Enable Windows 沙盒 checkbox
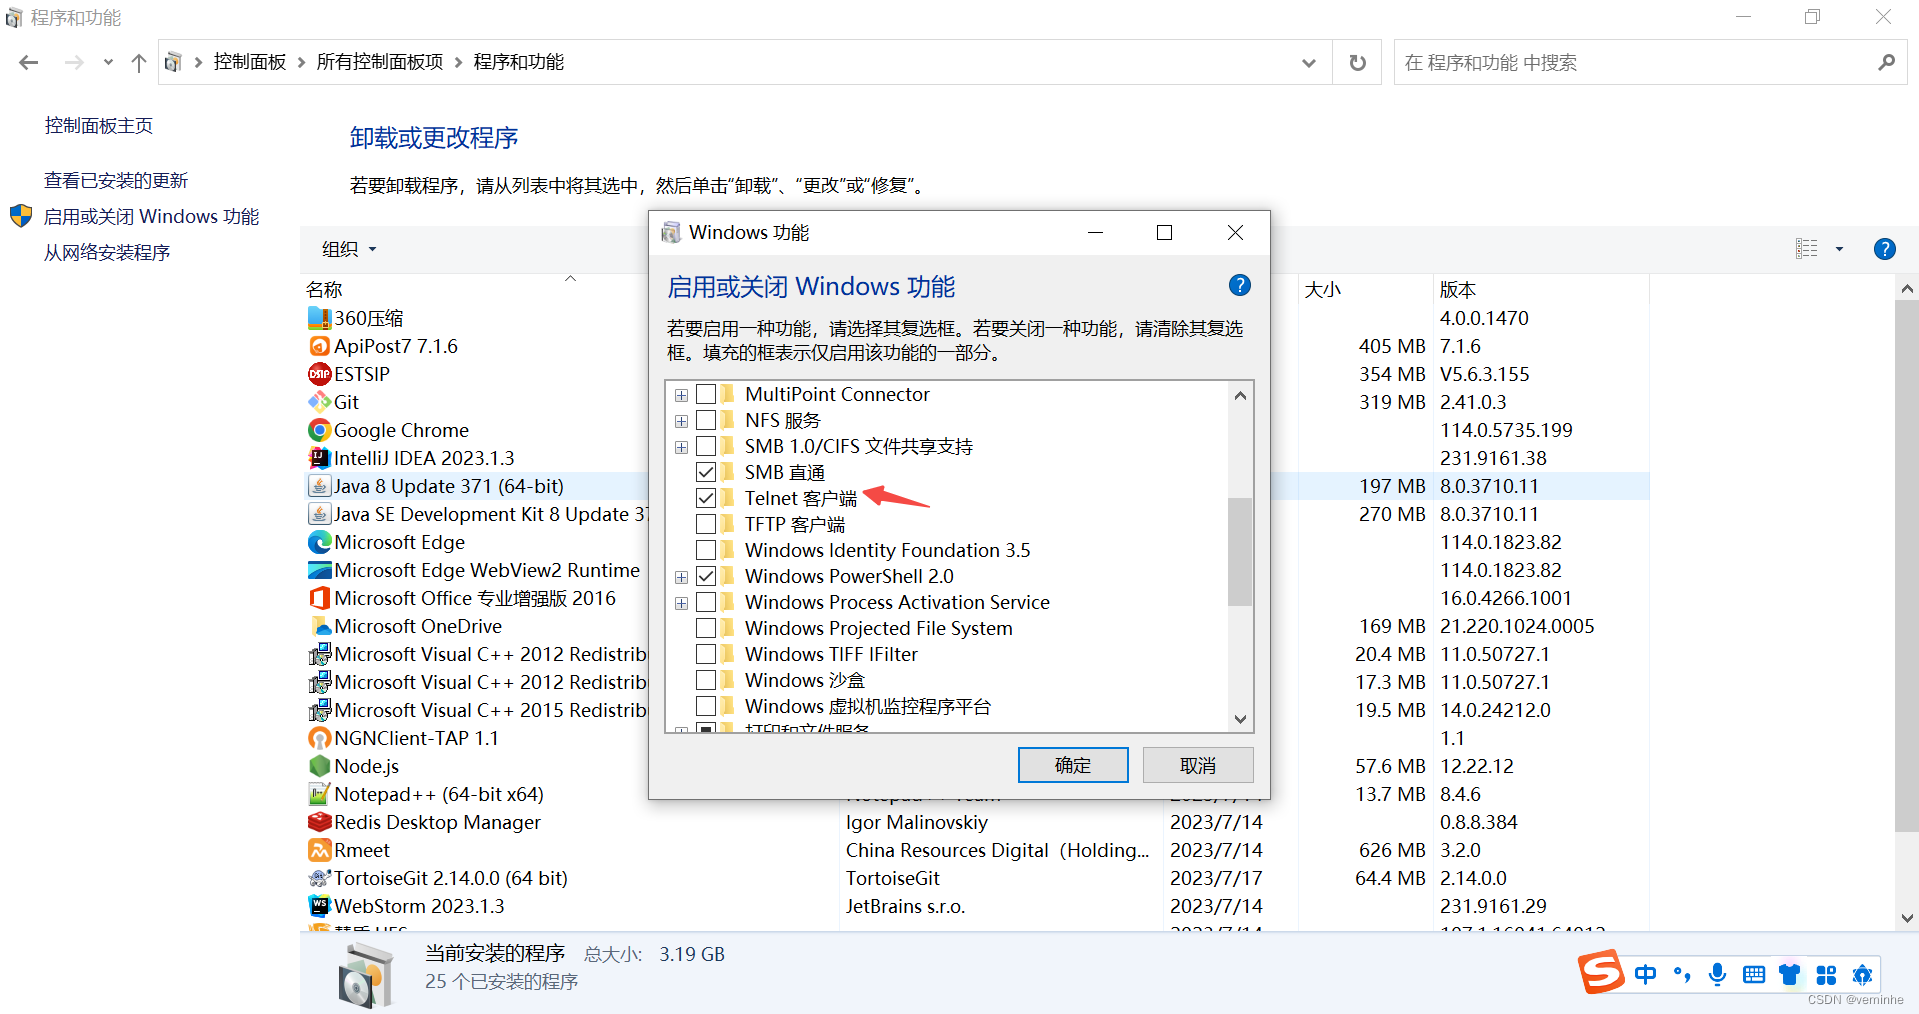The height and width of the screenshot is (1014, 1919). pyautogui.click(x=706, y=680)
